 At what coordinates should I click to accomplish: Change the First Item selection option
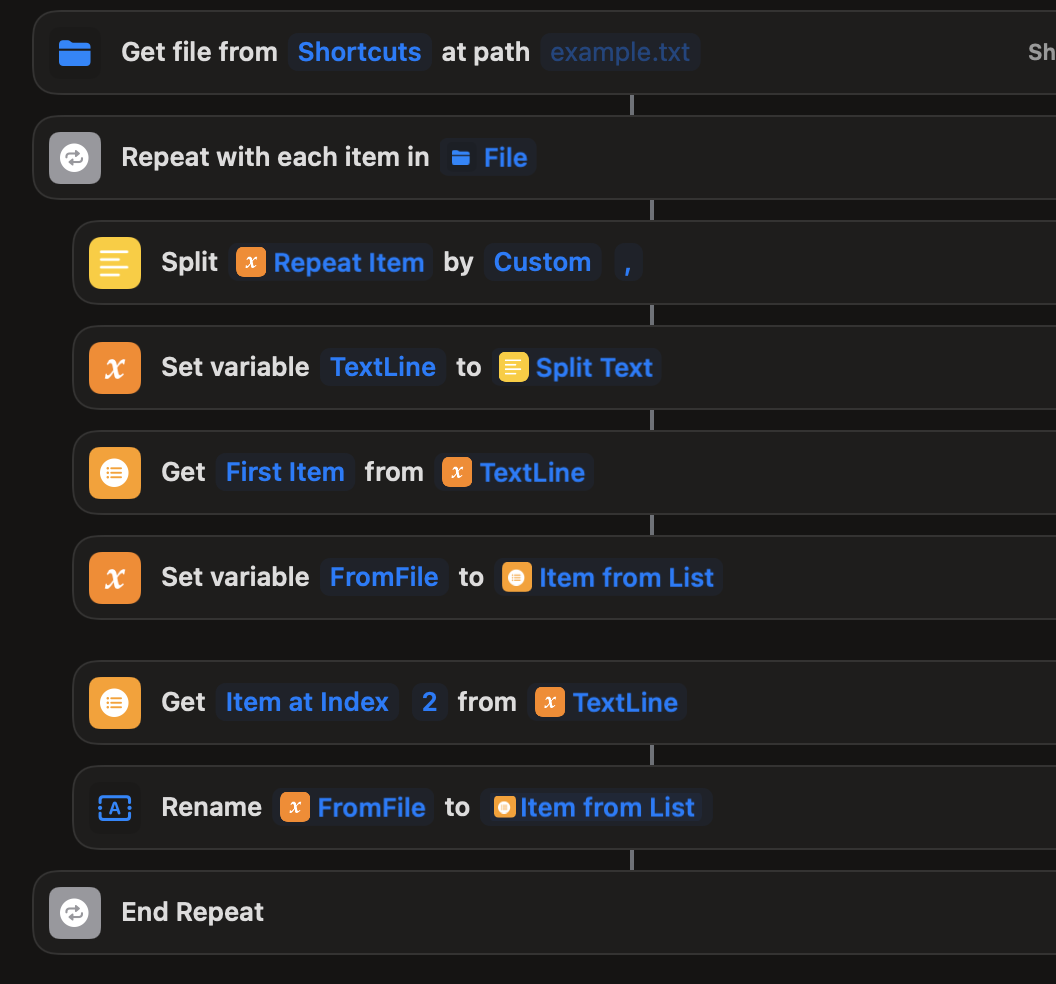pyautogui.click(x=285, y=473)
